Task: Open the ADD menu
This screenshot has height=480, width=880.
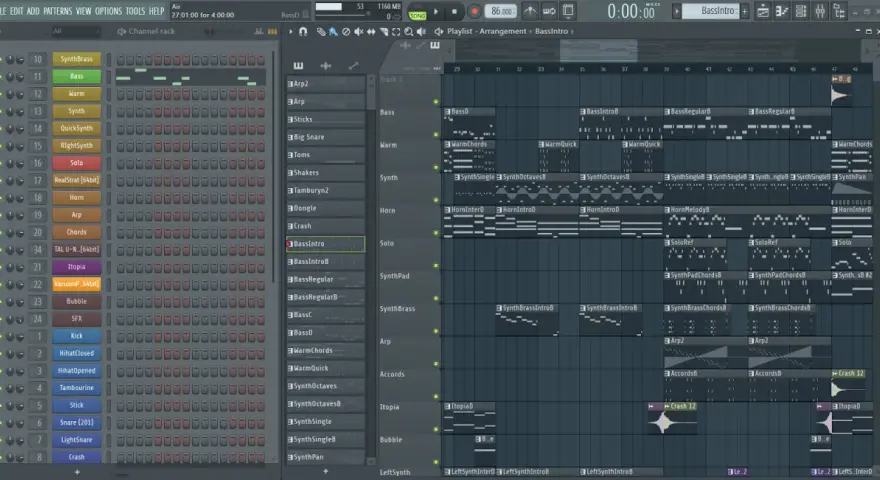Action: (33, 11)
